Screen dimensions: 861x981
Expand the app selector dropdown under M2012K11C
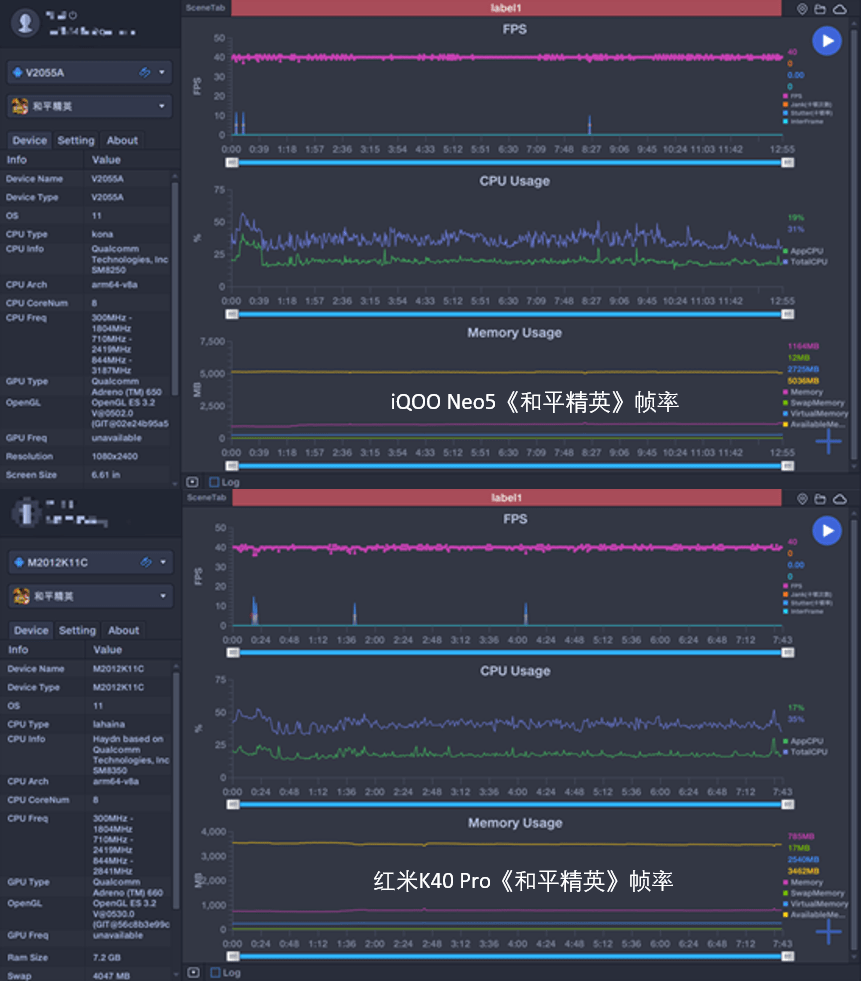91,596
